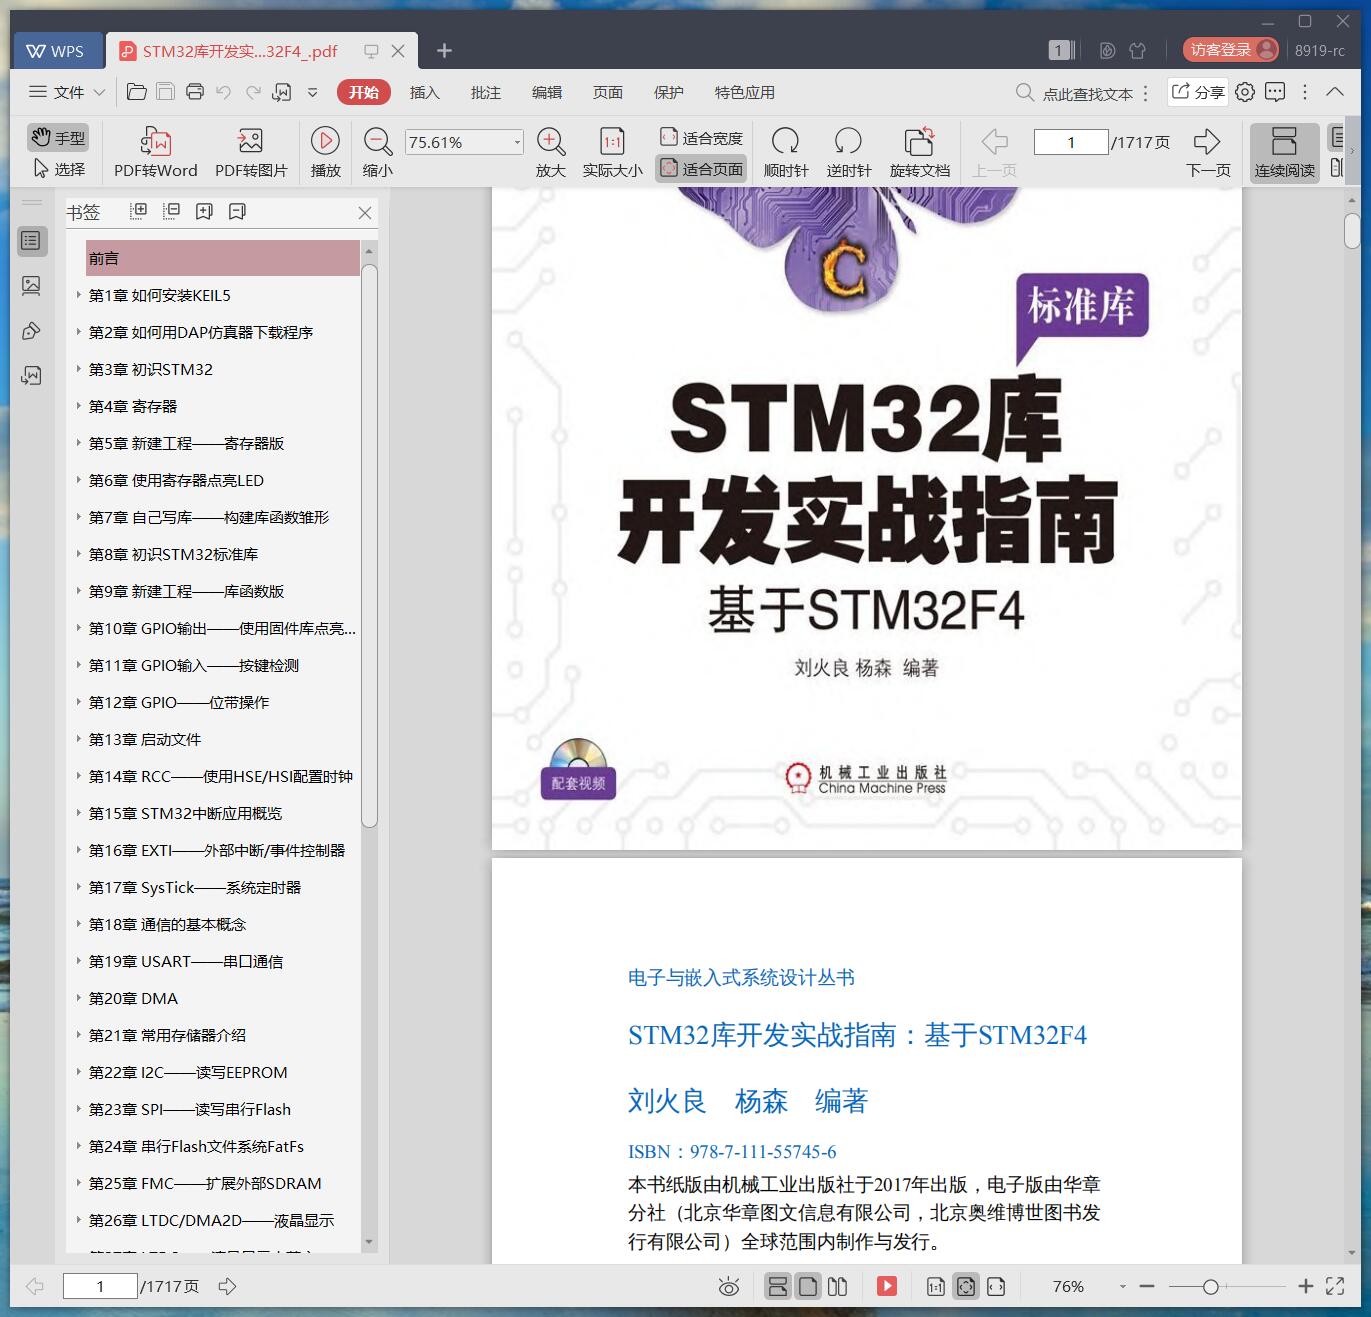Click add bookmark icon in 书签 panel
This screenshot has width=1371, height=1317.
coord(204,211)
